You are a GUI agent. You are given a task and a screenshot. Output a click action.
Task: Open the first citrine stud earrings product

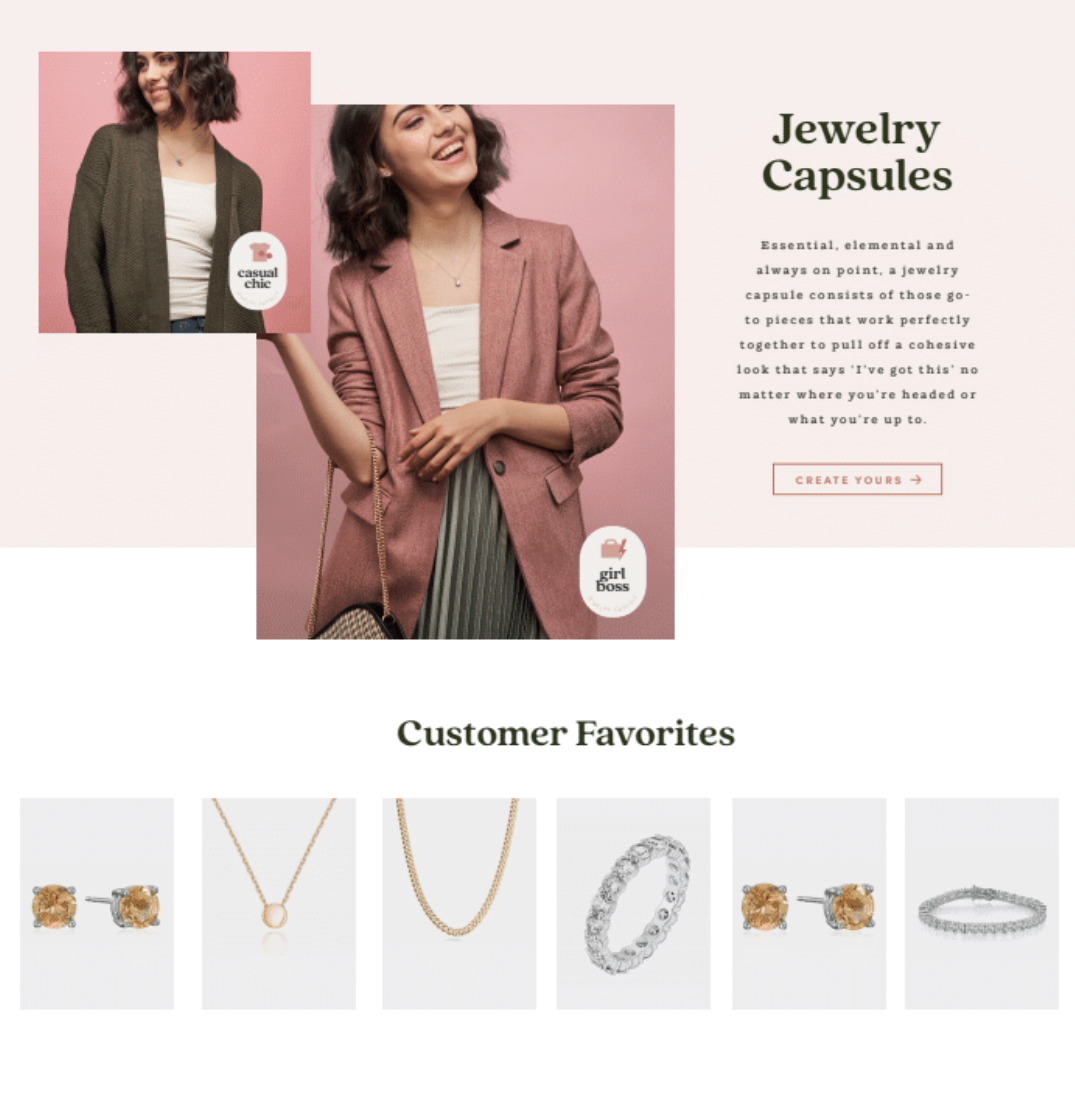point(97,903)
